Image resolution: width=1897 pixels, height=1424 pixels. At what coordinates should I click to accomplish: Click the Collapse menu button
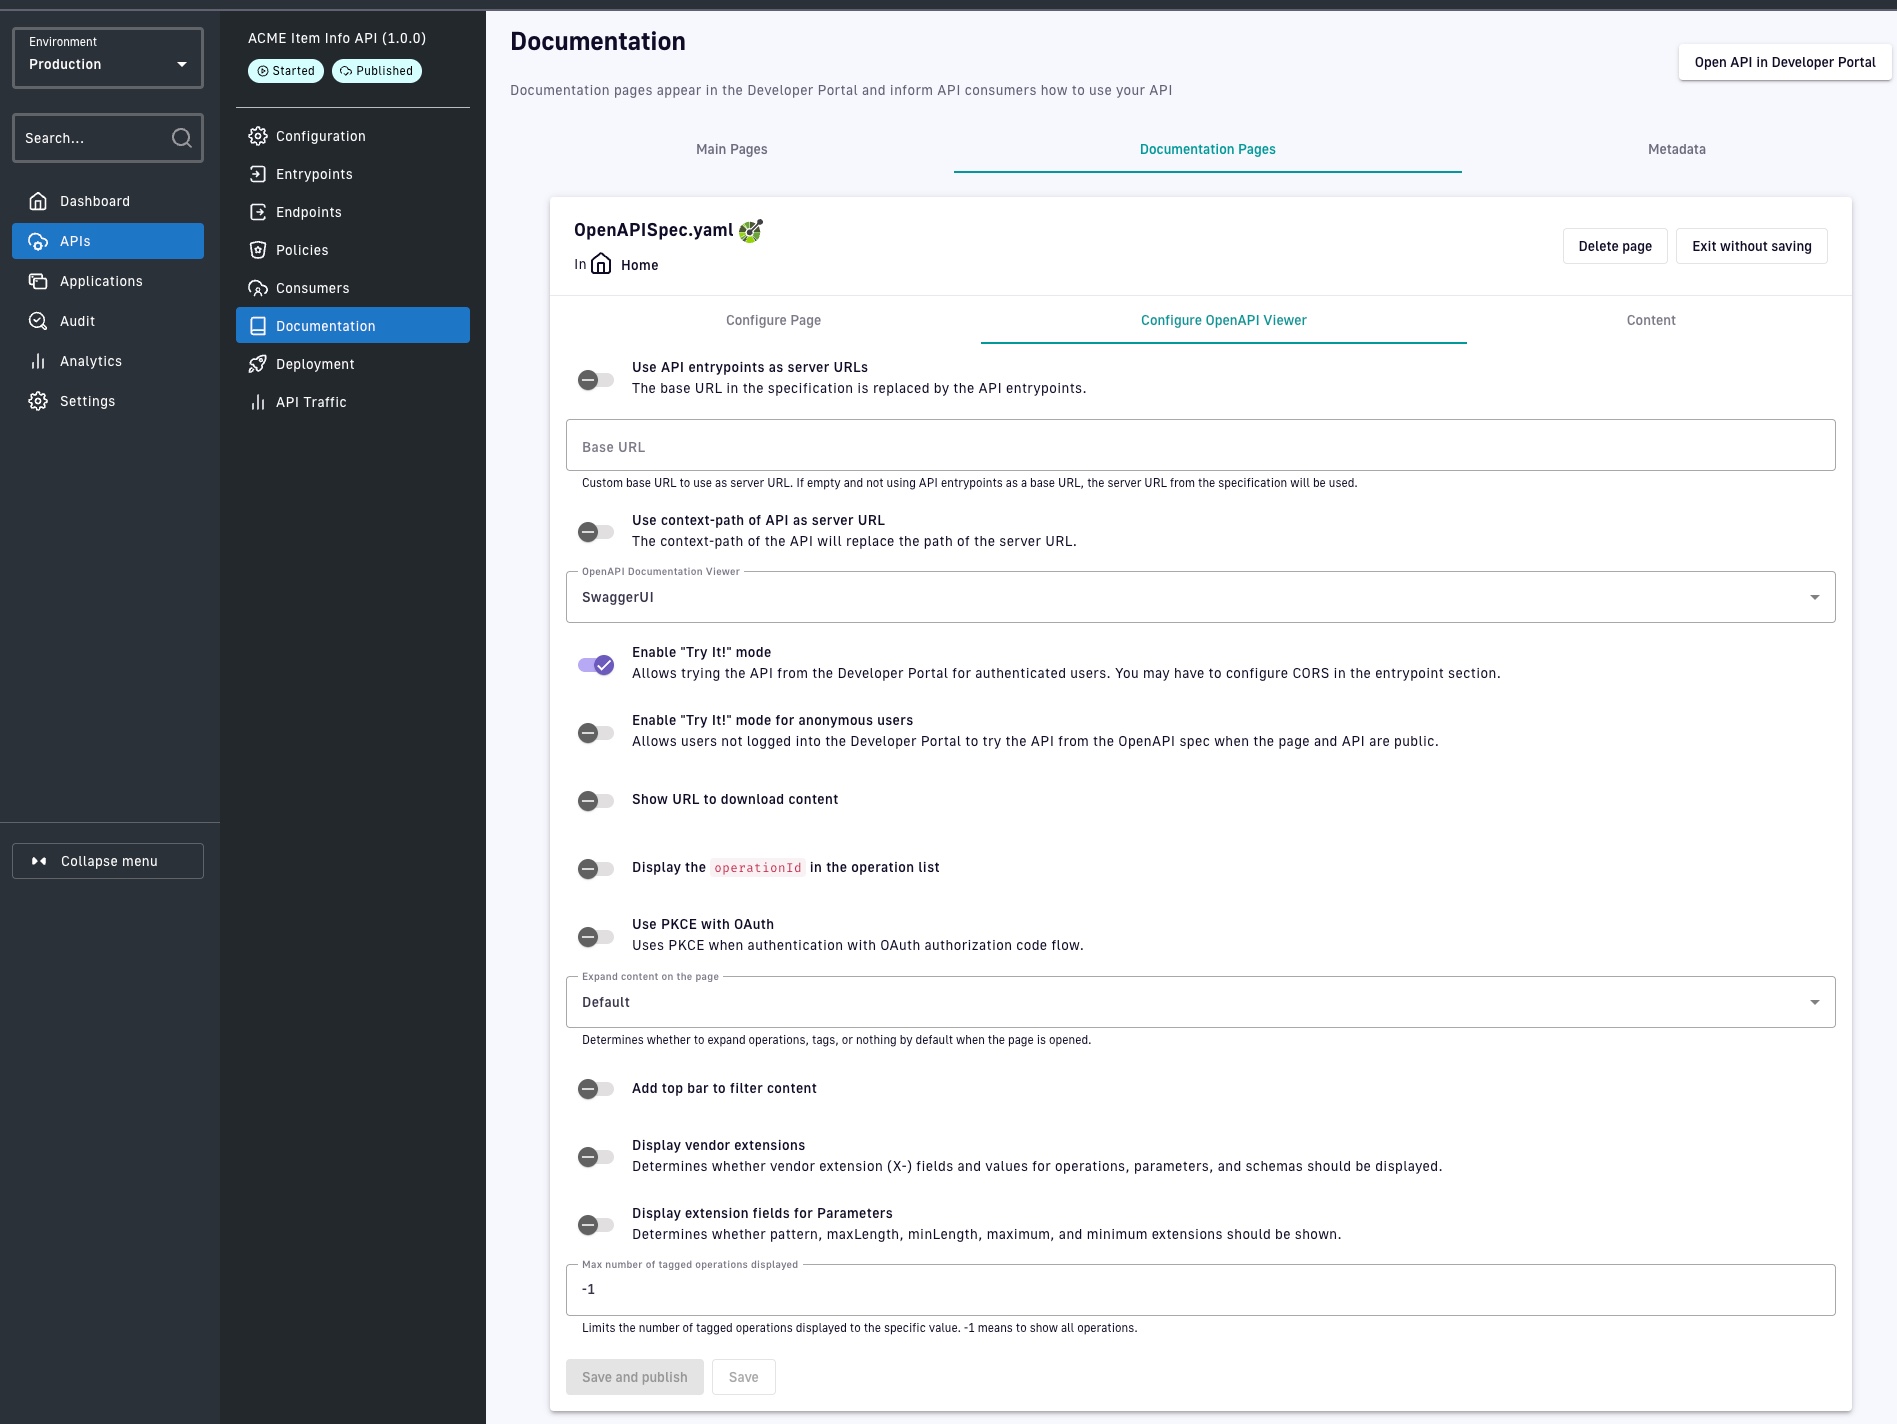point(108,861)
